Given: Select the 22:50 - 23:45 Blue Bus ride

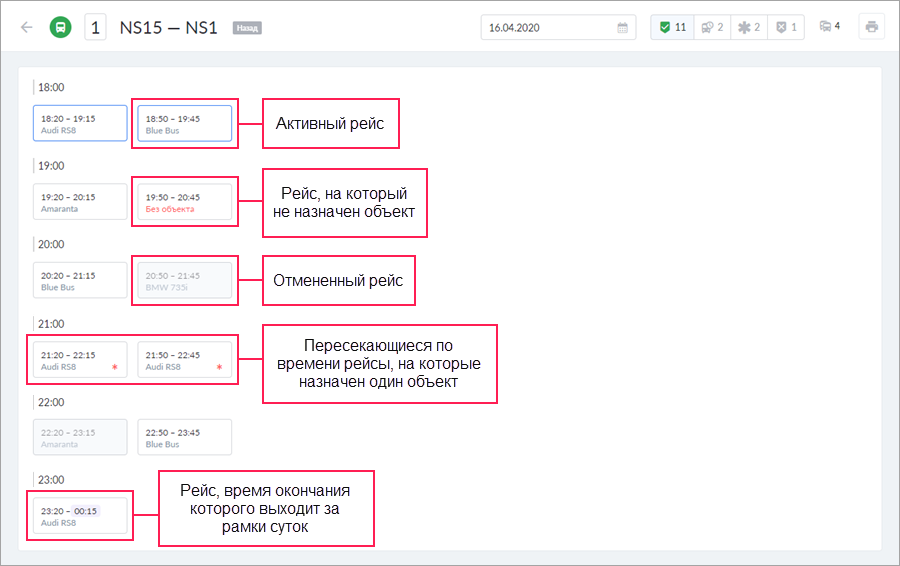Looking at the screenshot, I should 185,437.
